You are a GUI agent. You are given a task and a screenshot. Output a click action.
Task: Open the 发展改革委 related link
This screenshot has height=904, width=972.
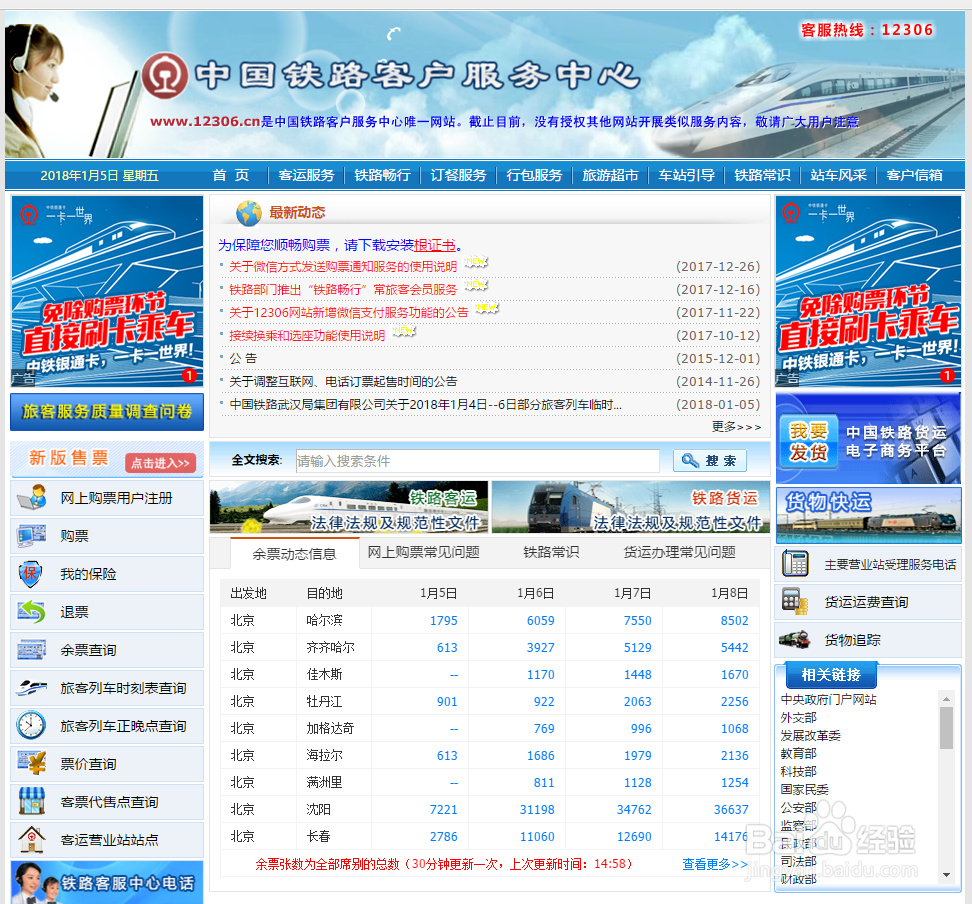coord(810,735)
